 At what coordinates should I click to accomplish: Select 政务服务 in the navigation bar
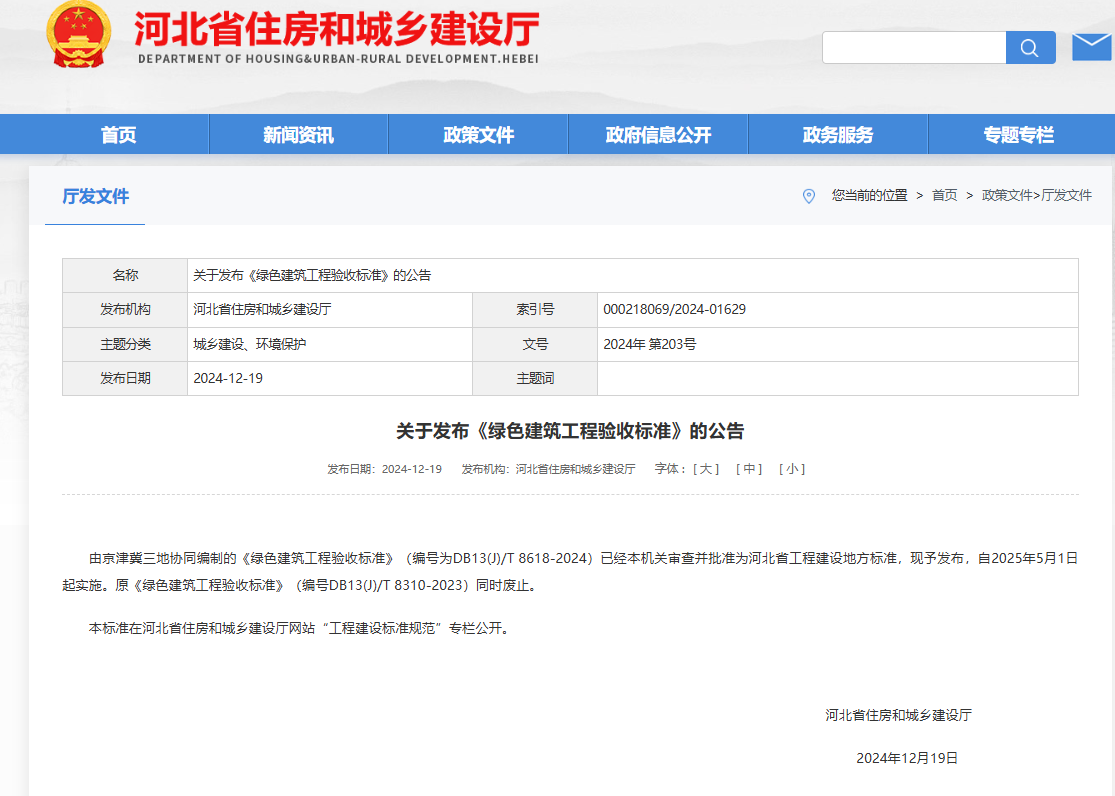pyautogui.click(x=838, y=135)
